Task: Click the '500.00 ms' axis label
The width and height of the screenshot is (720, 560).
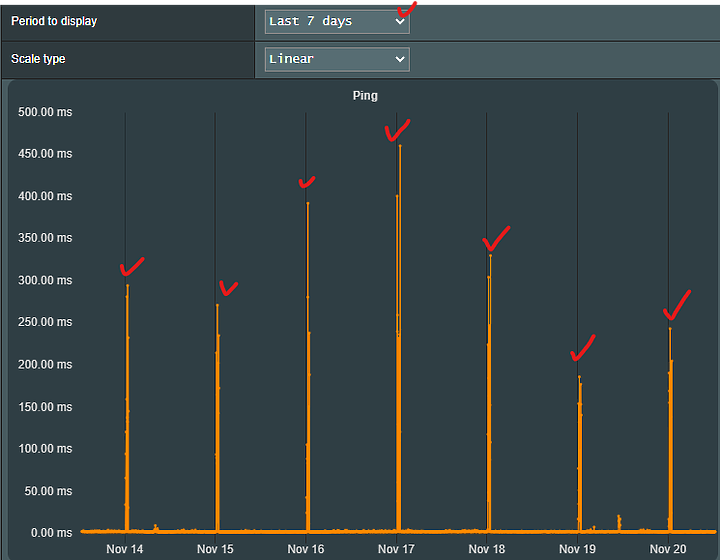Action: coord(45,112)
